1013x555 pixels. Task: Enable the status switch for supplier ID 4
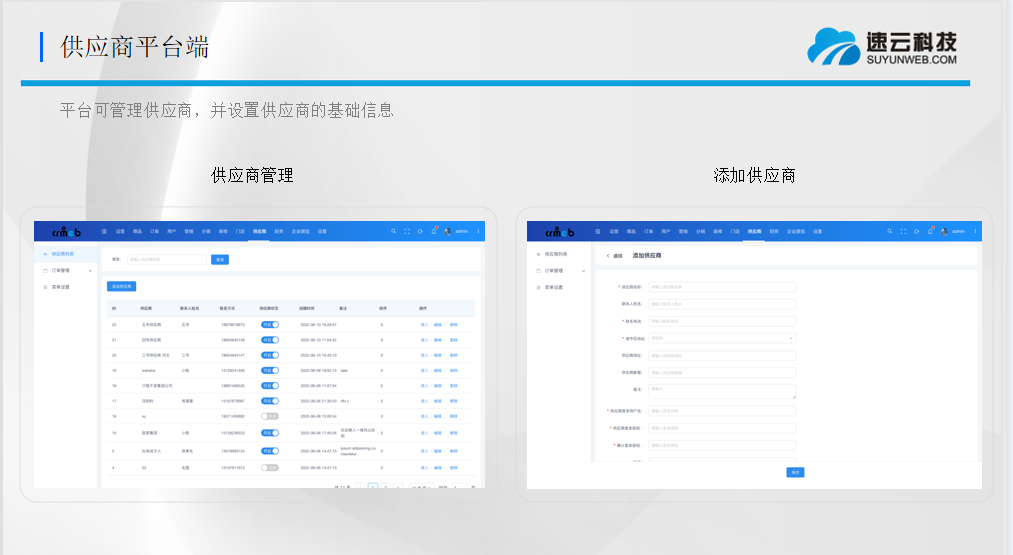coord(270,467)
